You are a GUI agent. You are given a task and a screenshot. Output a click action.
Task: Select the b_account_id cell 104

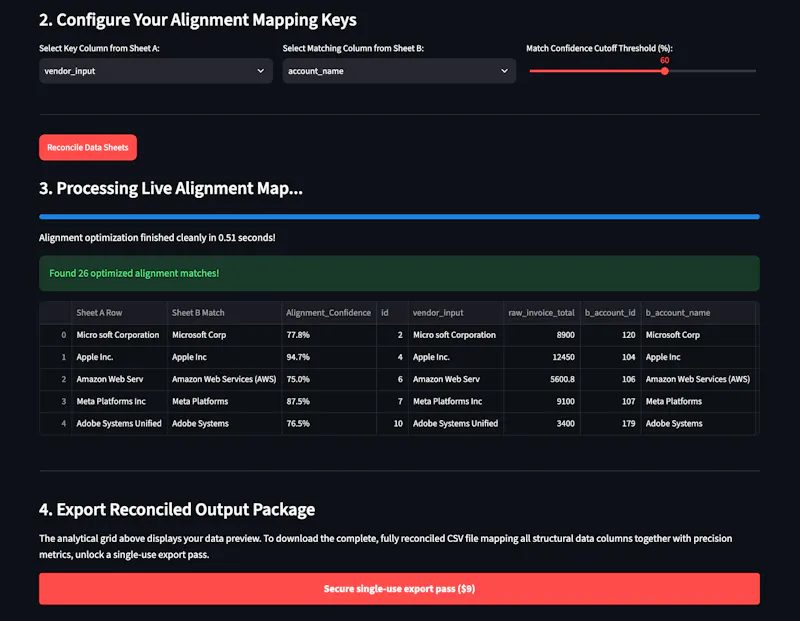(x=610, y=357)
